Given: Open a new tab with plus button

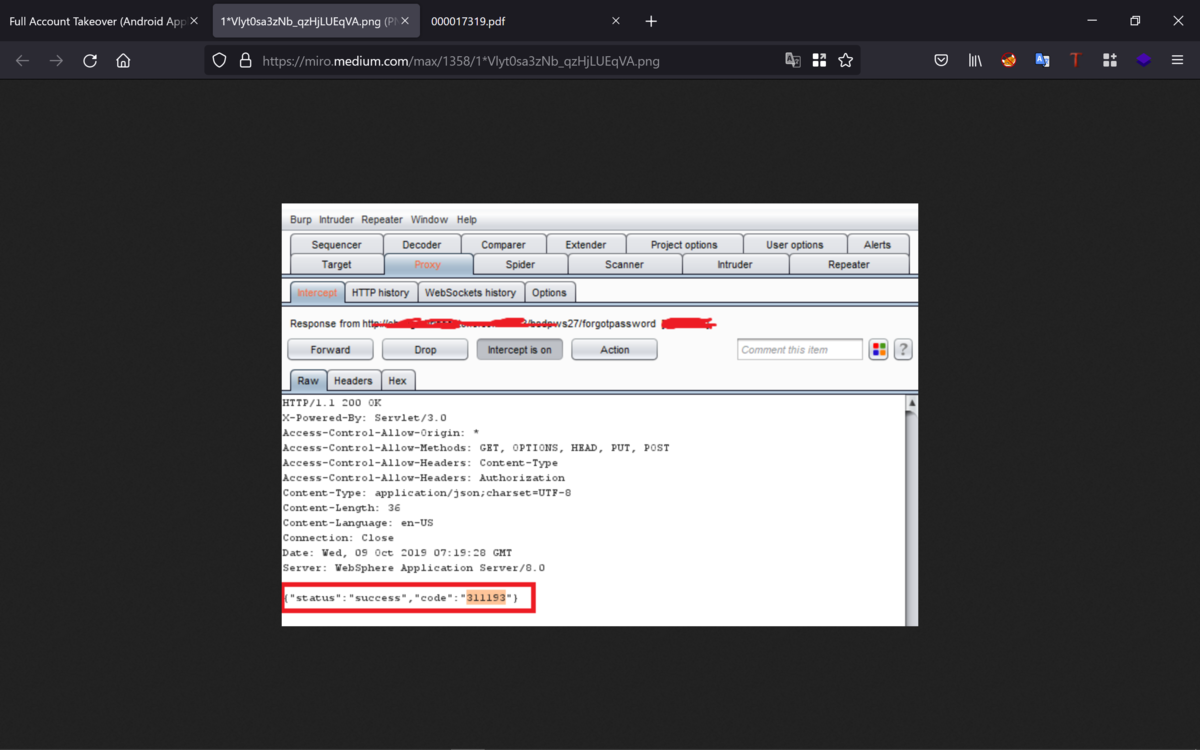Looking at the screenshot, I should point(651,21).
